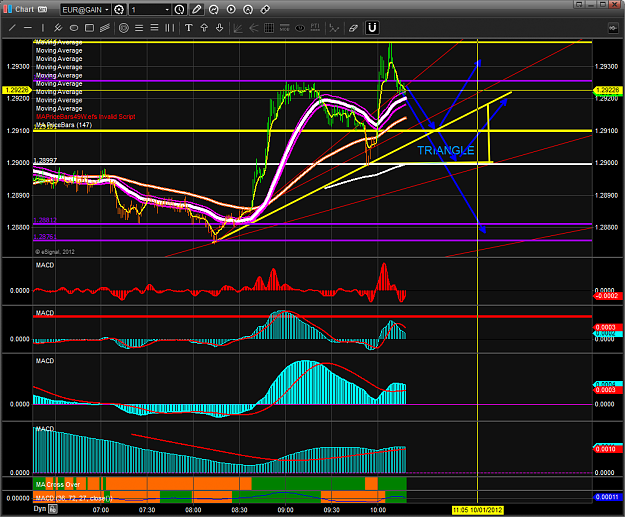Click the red MAPriceBars49W.efs Invalid Script label
The width and height of the screenshot is (625, 517).
(86, 117)
